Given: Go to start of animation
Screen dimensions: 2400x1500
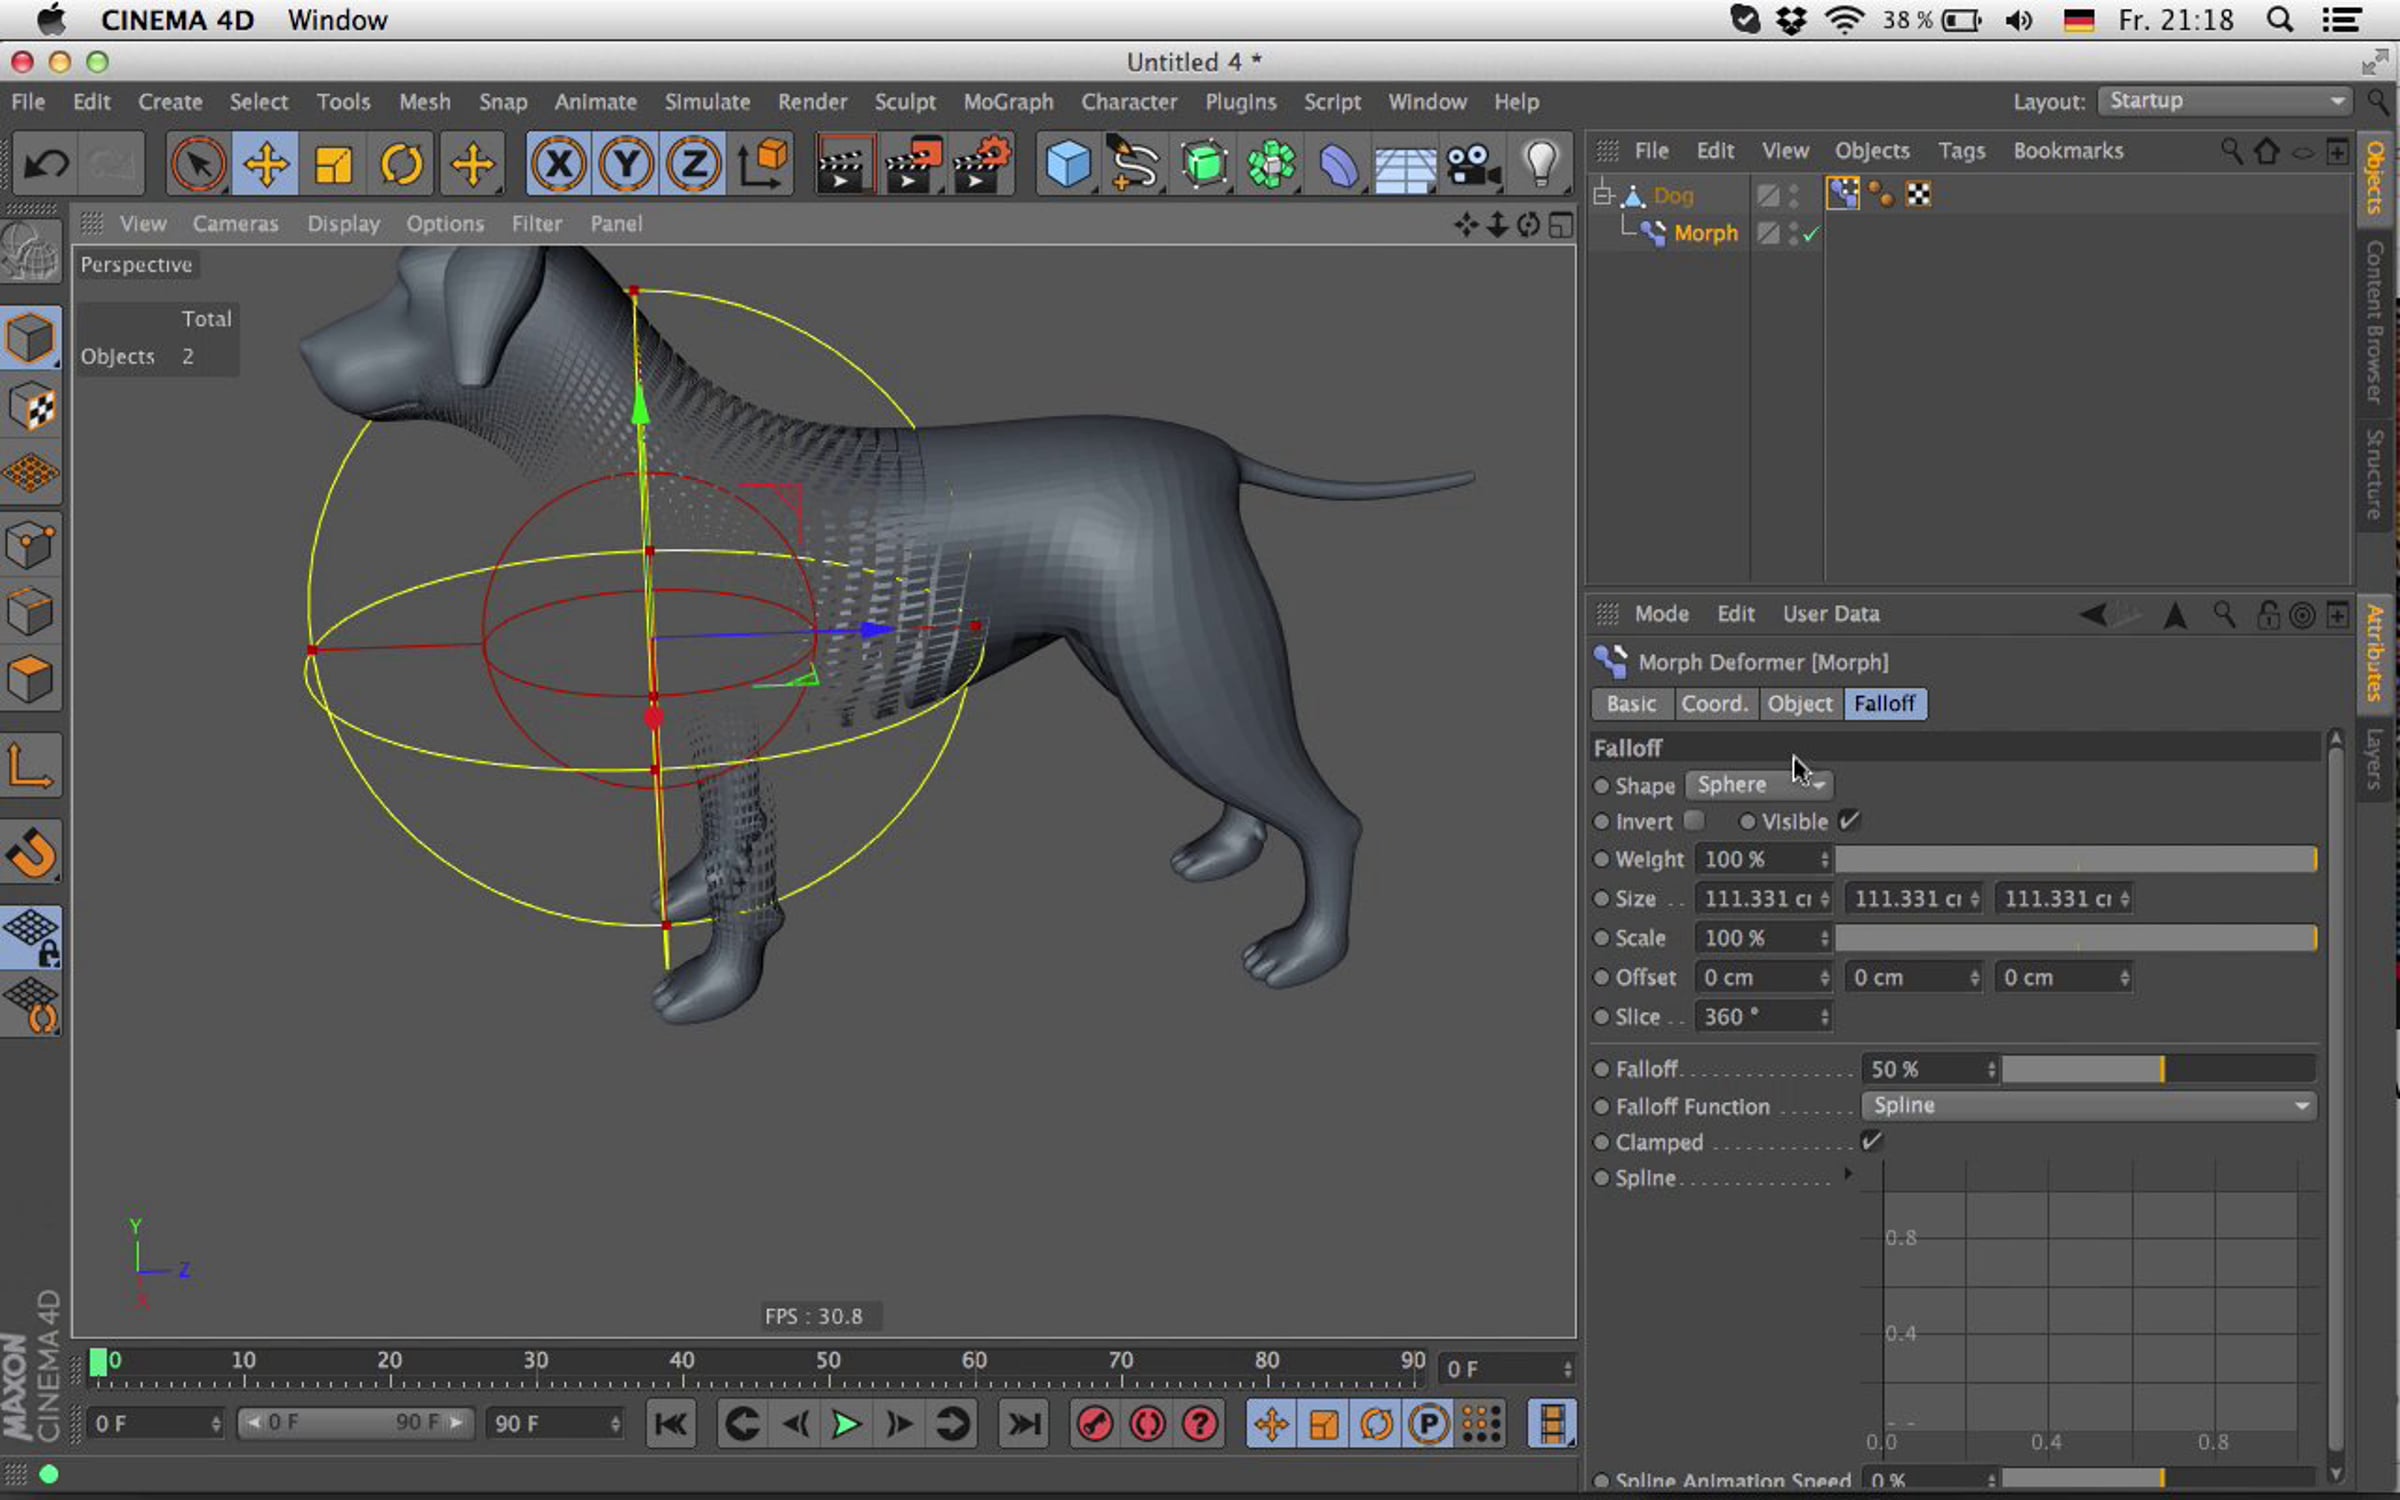Looking at the screenshot, I should (670, 1423).
